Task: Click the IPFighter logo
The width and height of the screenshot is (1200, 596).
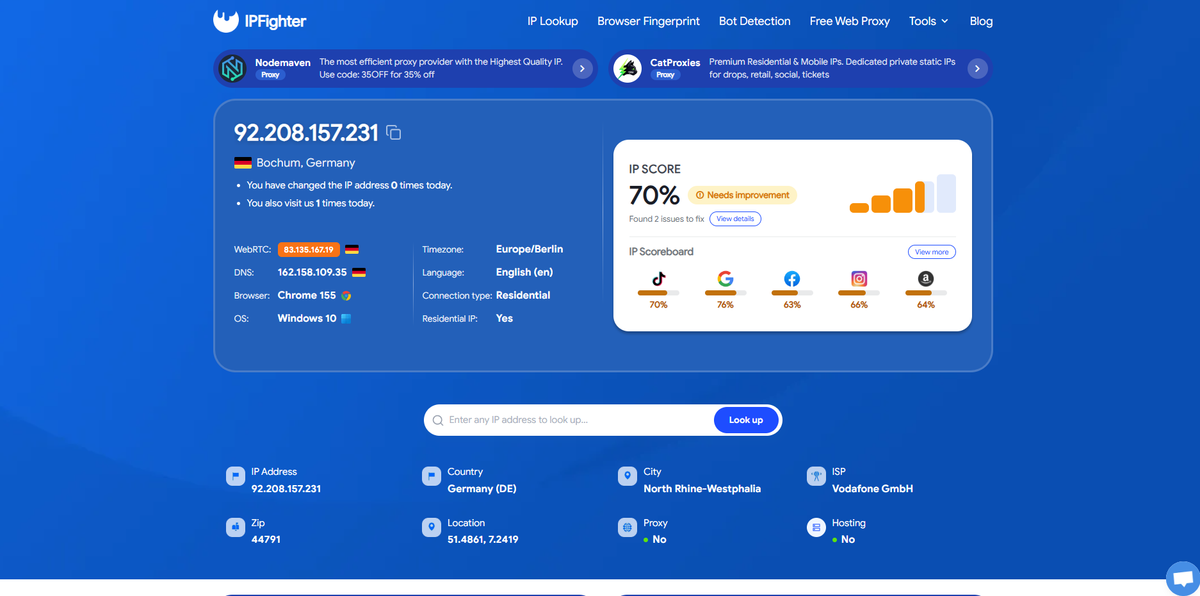Action: pos(259,20)
